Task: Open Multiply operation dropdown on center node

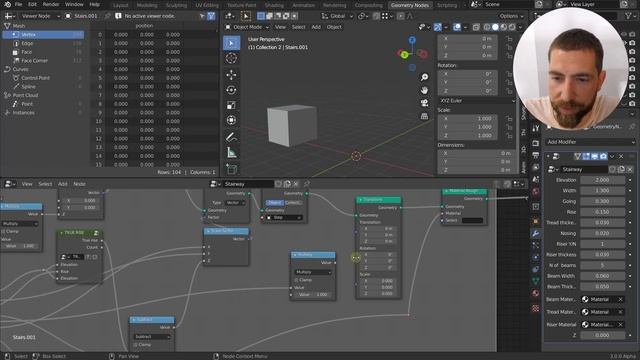Action: [x=313, y=272]
